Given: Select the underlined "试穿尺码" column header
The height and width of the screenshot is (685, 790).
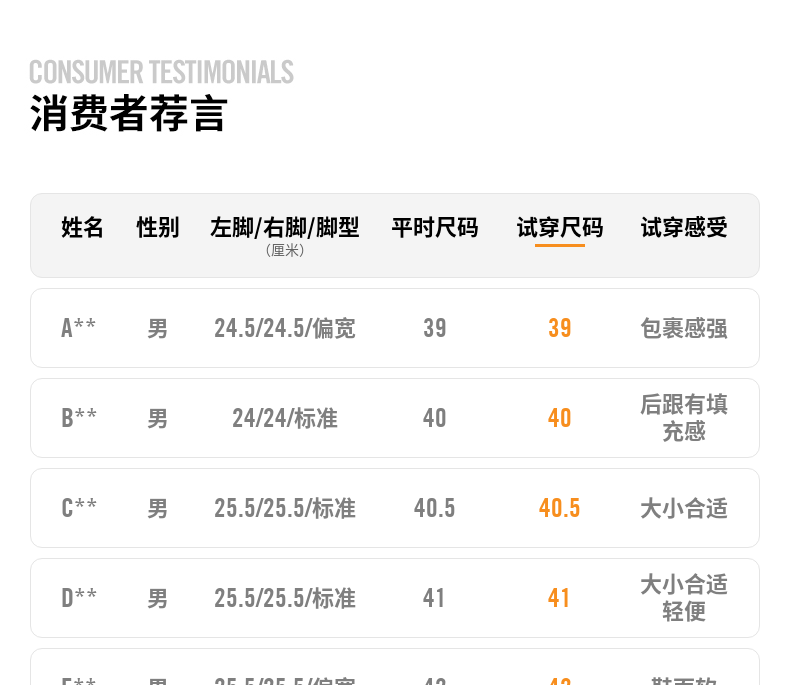Looking at the screenshot, I should [x=560, y=228].
